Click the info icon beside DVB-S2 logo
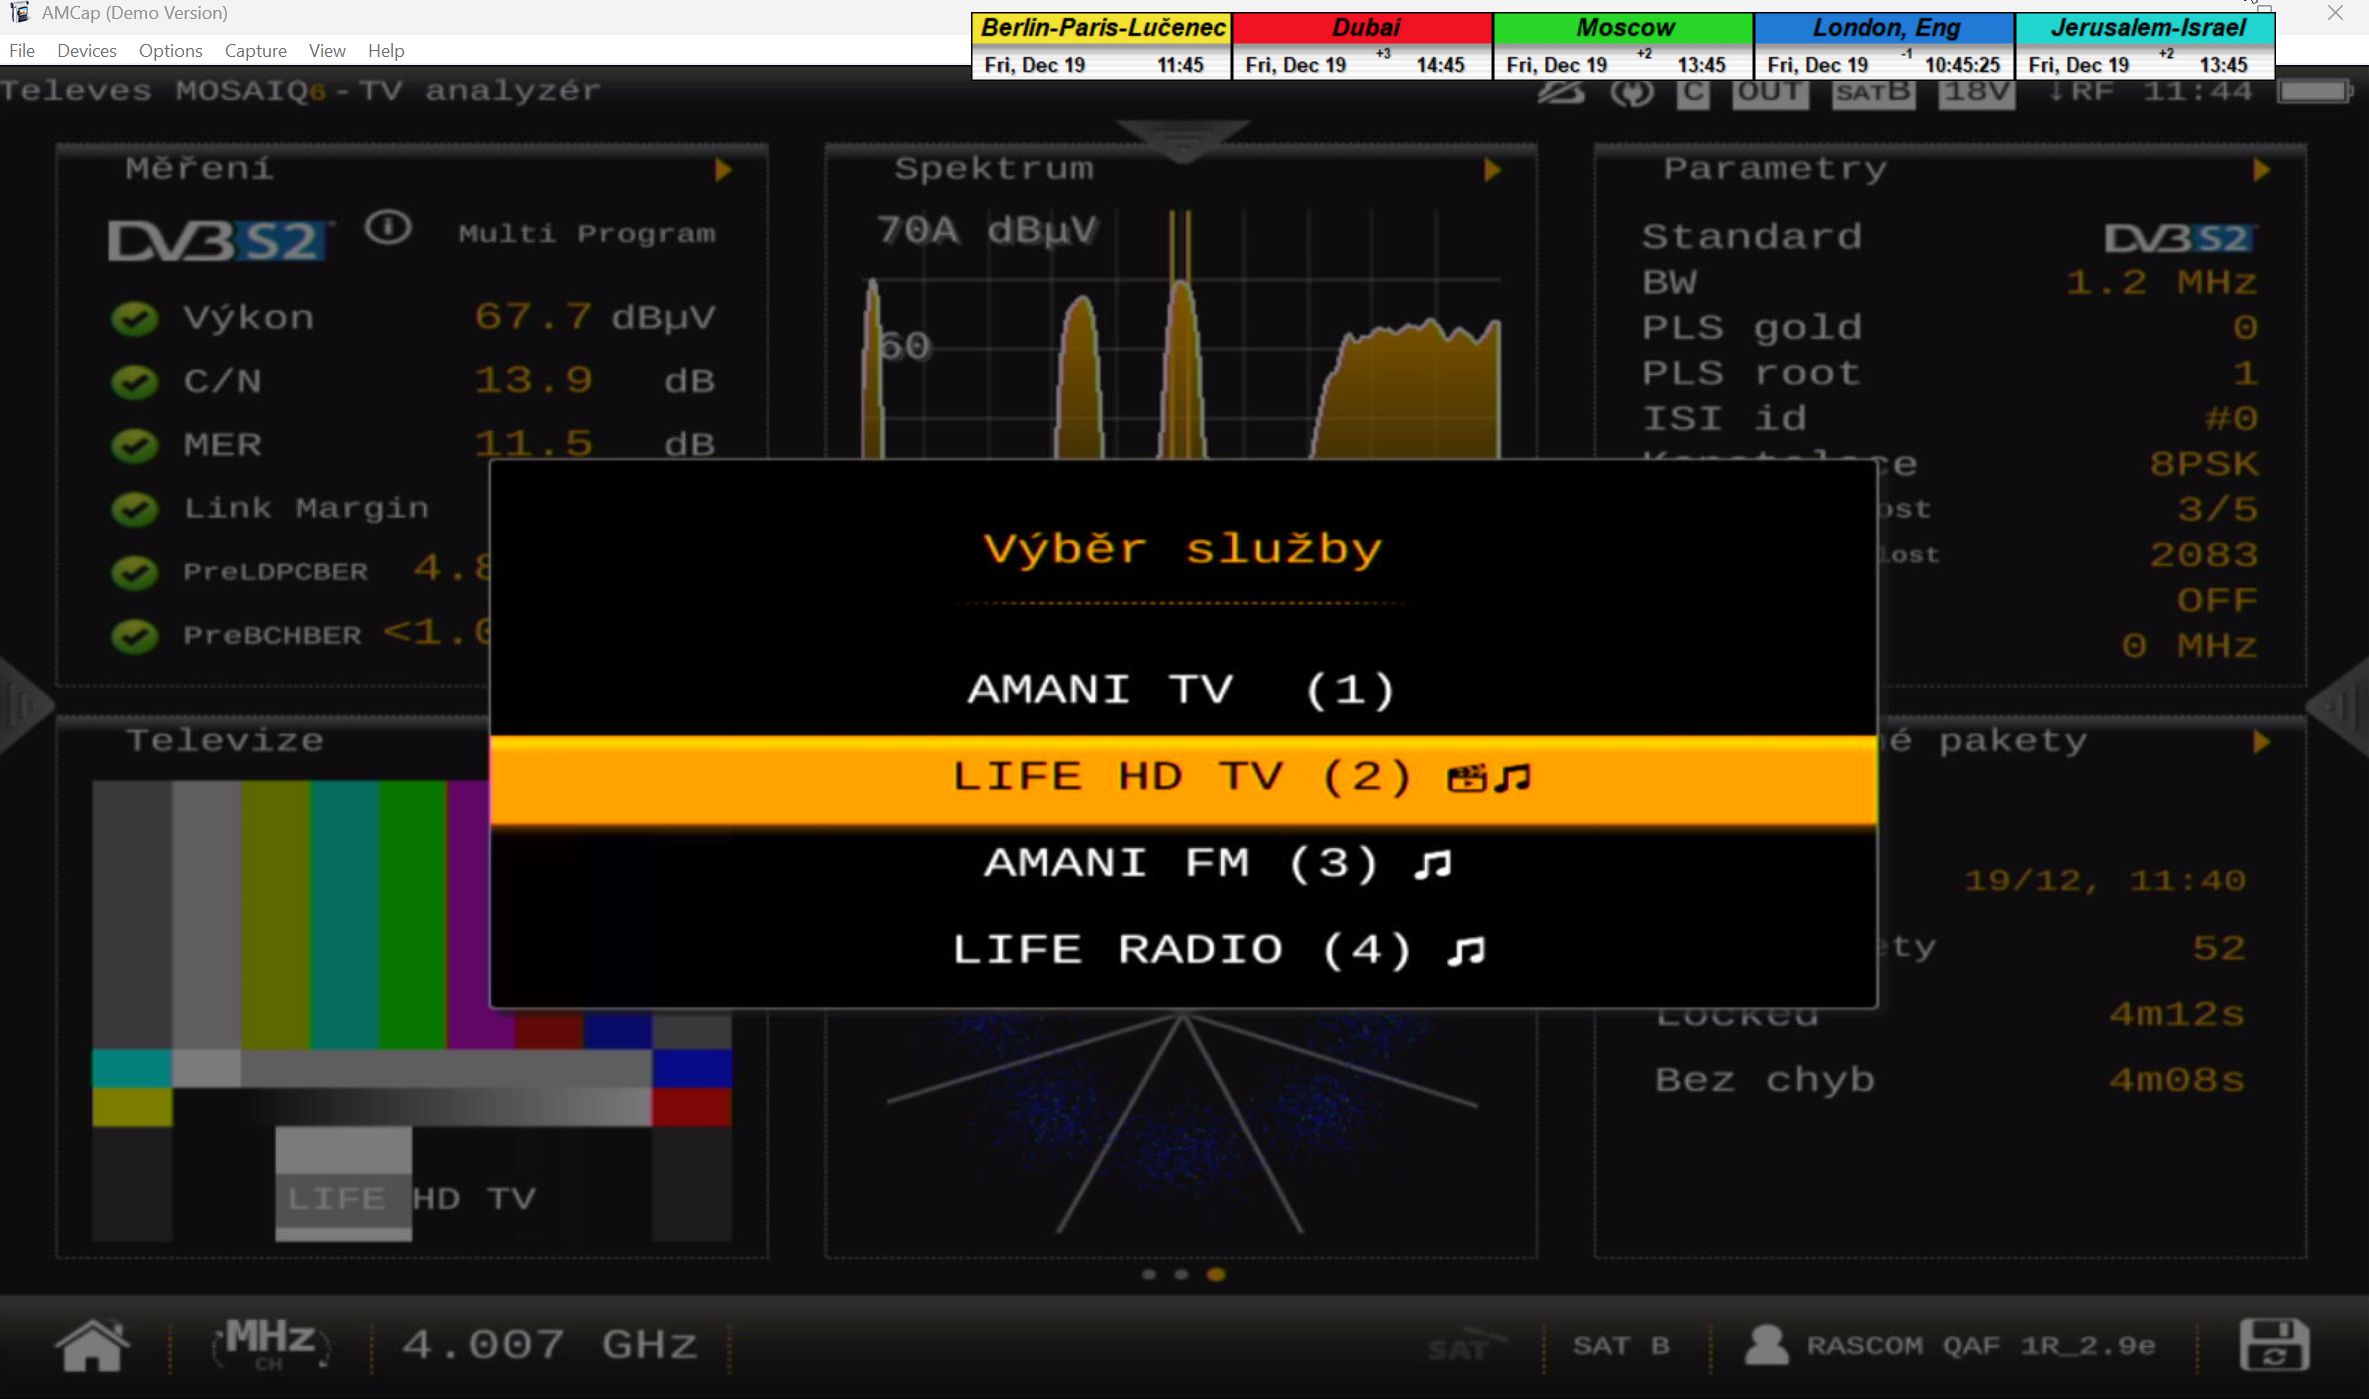 click(x=388, y=230)
